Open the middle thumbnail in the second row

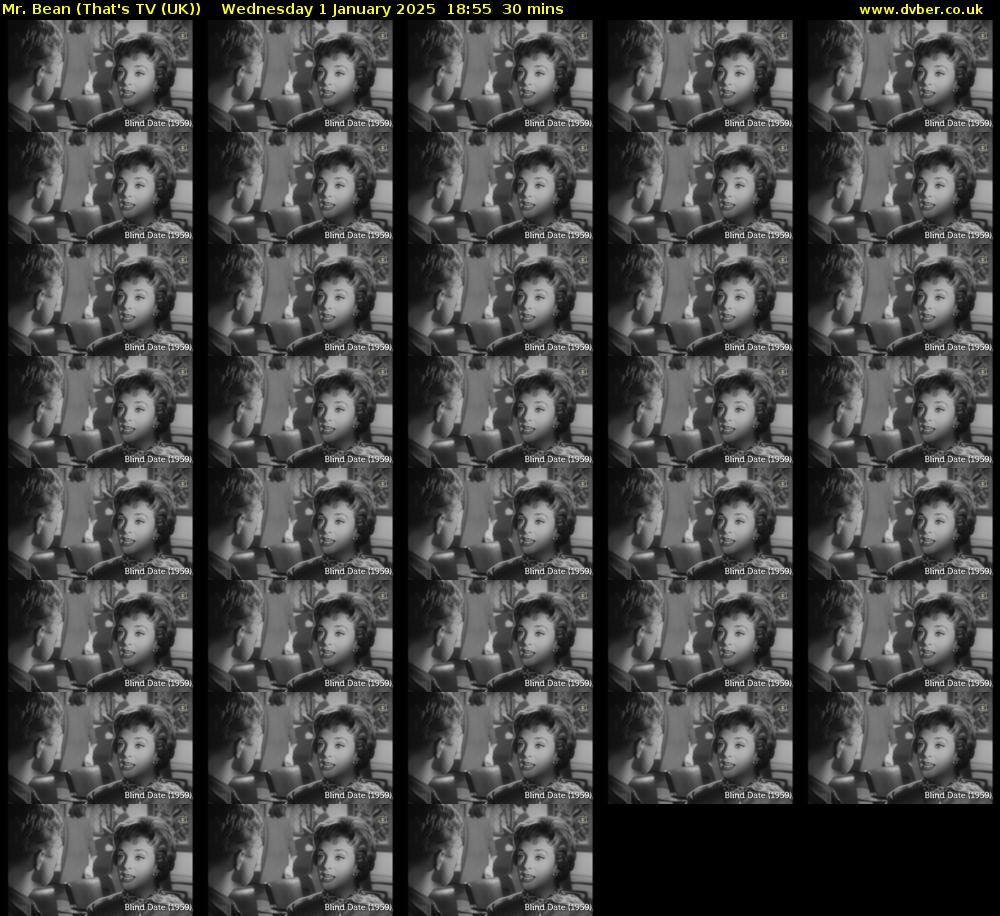pyautogui.click(x=500, y=188)
